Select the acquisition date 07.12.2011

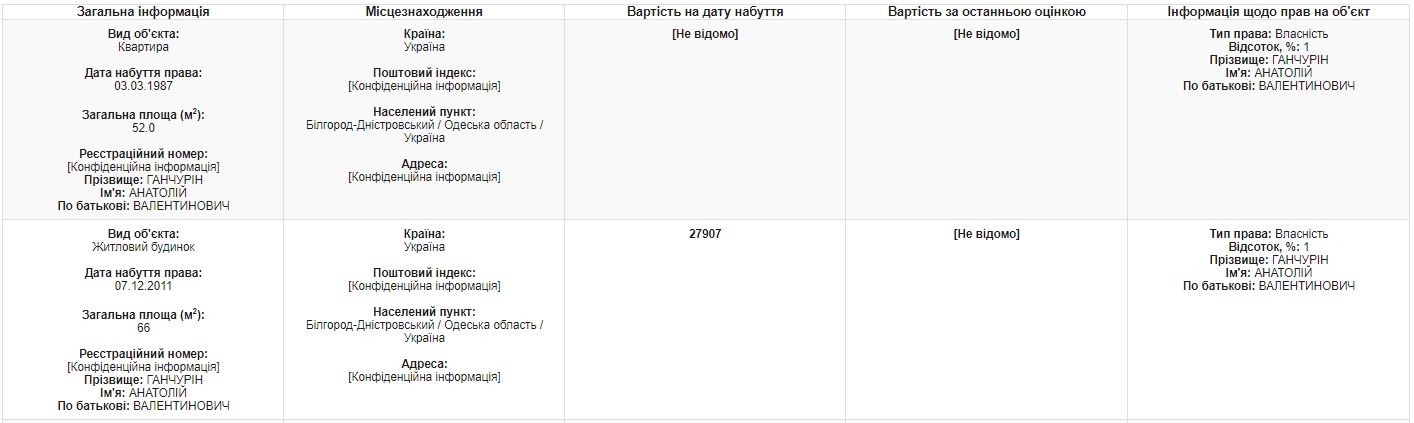143,287
